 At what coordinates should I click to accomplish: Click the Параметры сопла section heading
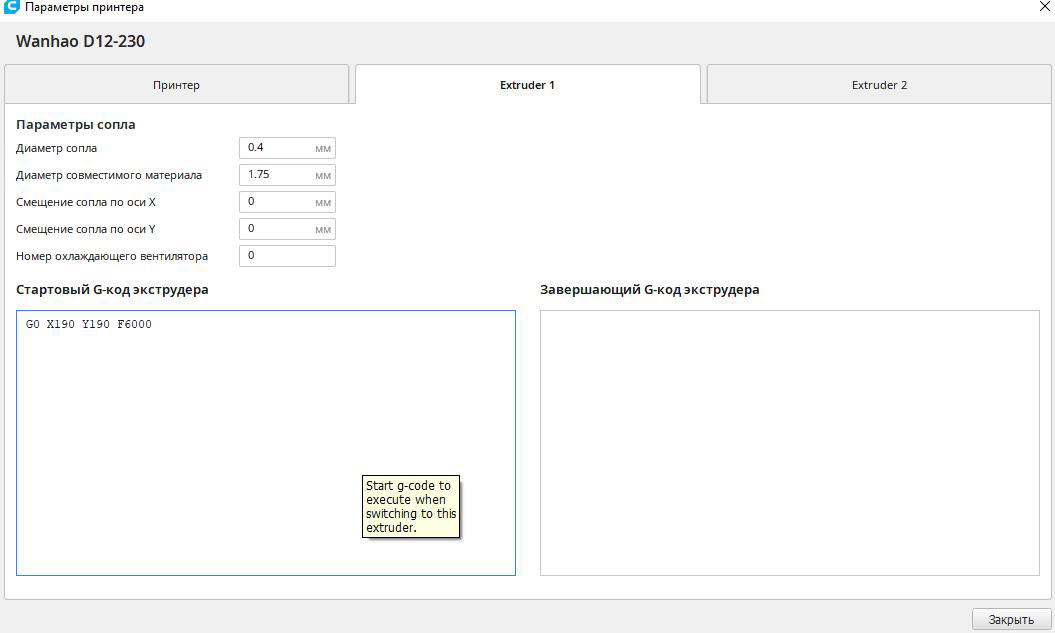pyautogui.click(x=76, y=125)
